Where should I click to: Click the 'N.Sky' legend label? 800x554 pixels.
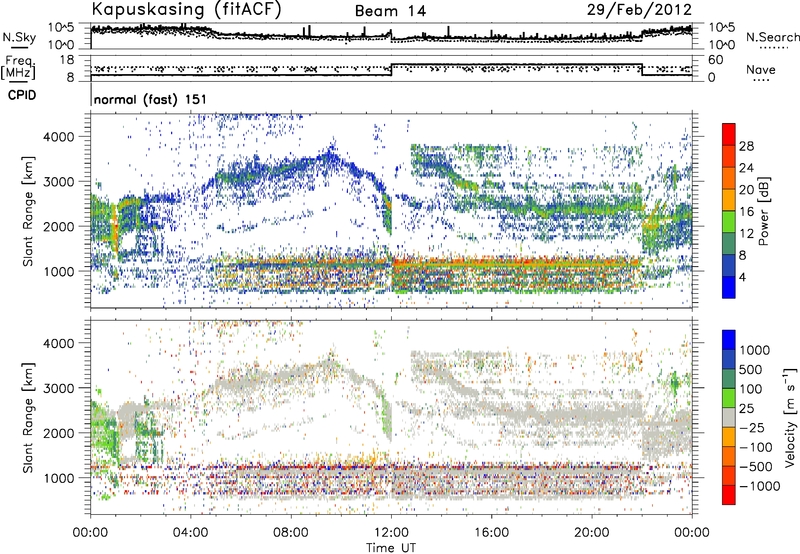tap(19, 37)
